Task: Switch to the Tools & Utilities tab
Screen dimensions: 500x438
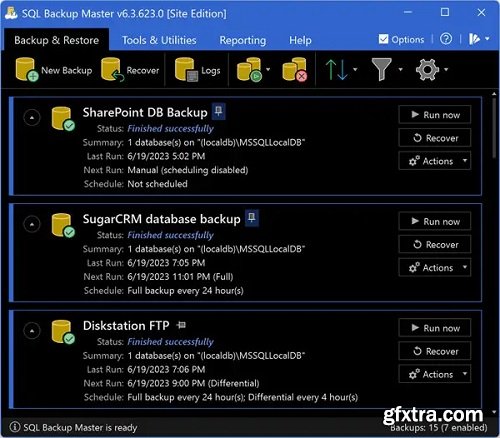Action: [x=159, y=40]
